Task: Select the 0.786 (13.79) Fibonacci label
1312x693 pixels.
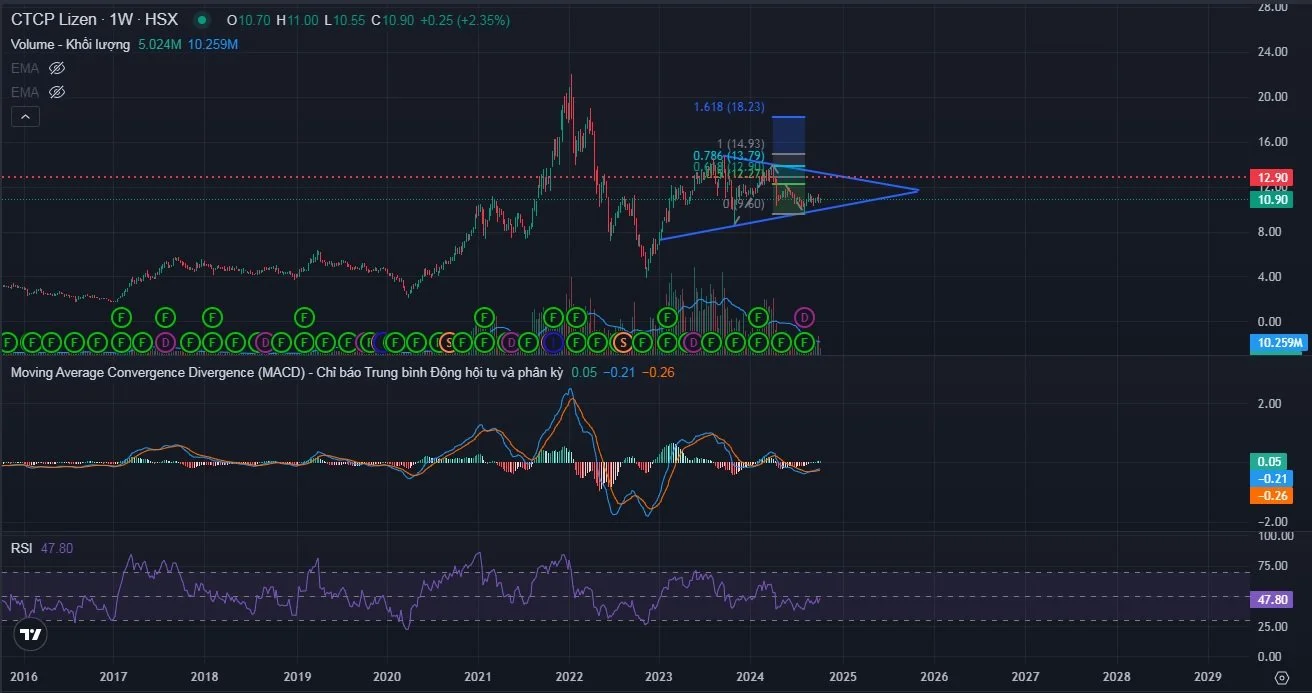Action: (729, 156)
